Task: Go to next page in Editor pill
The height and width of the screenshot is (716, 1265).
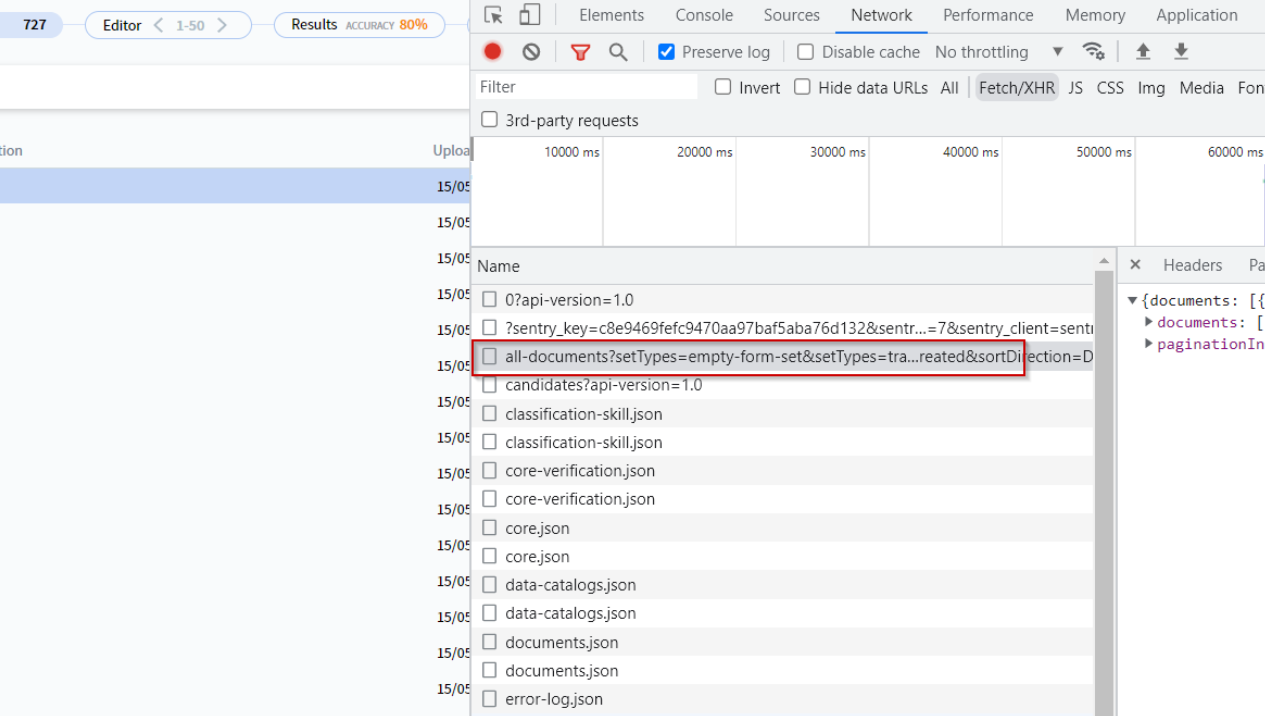Action: [222, 25]
